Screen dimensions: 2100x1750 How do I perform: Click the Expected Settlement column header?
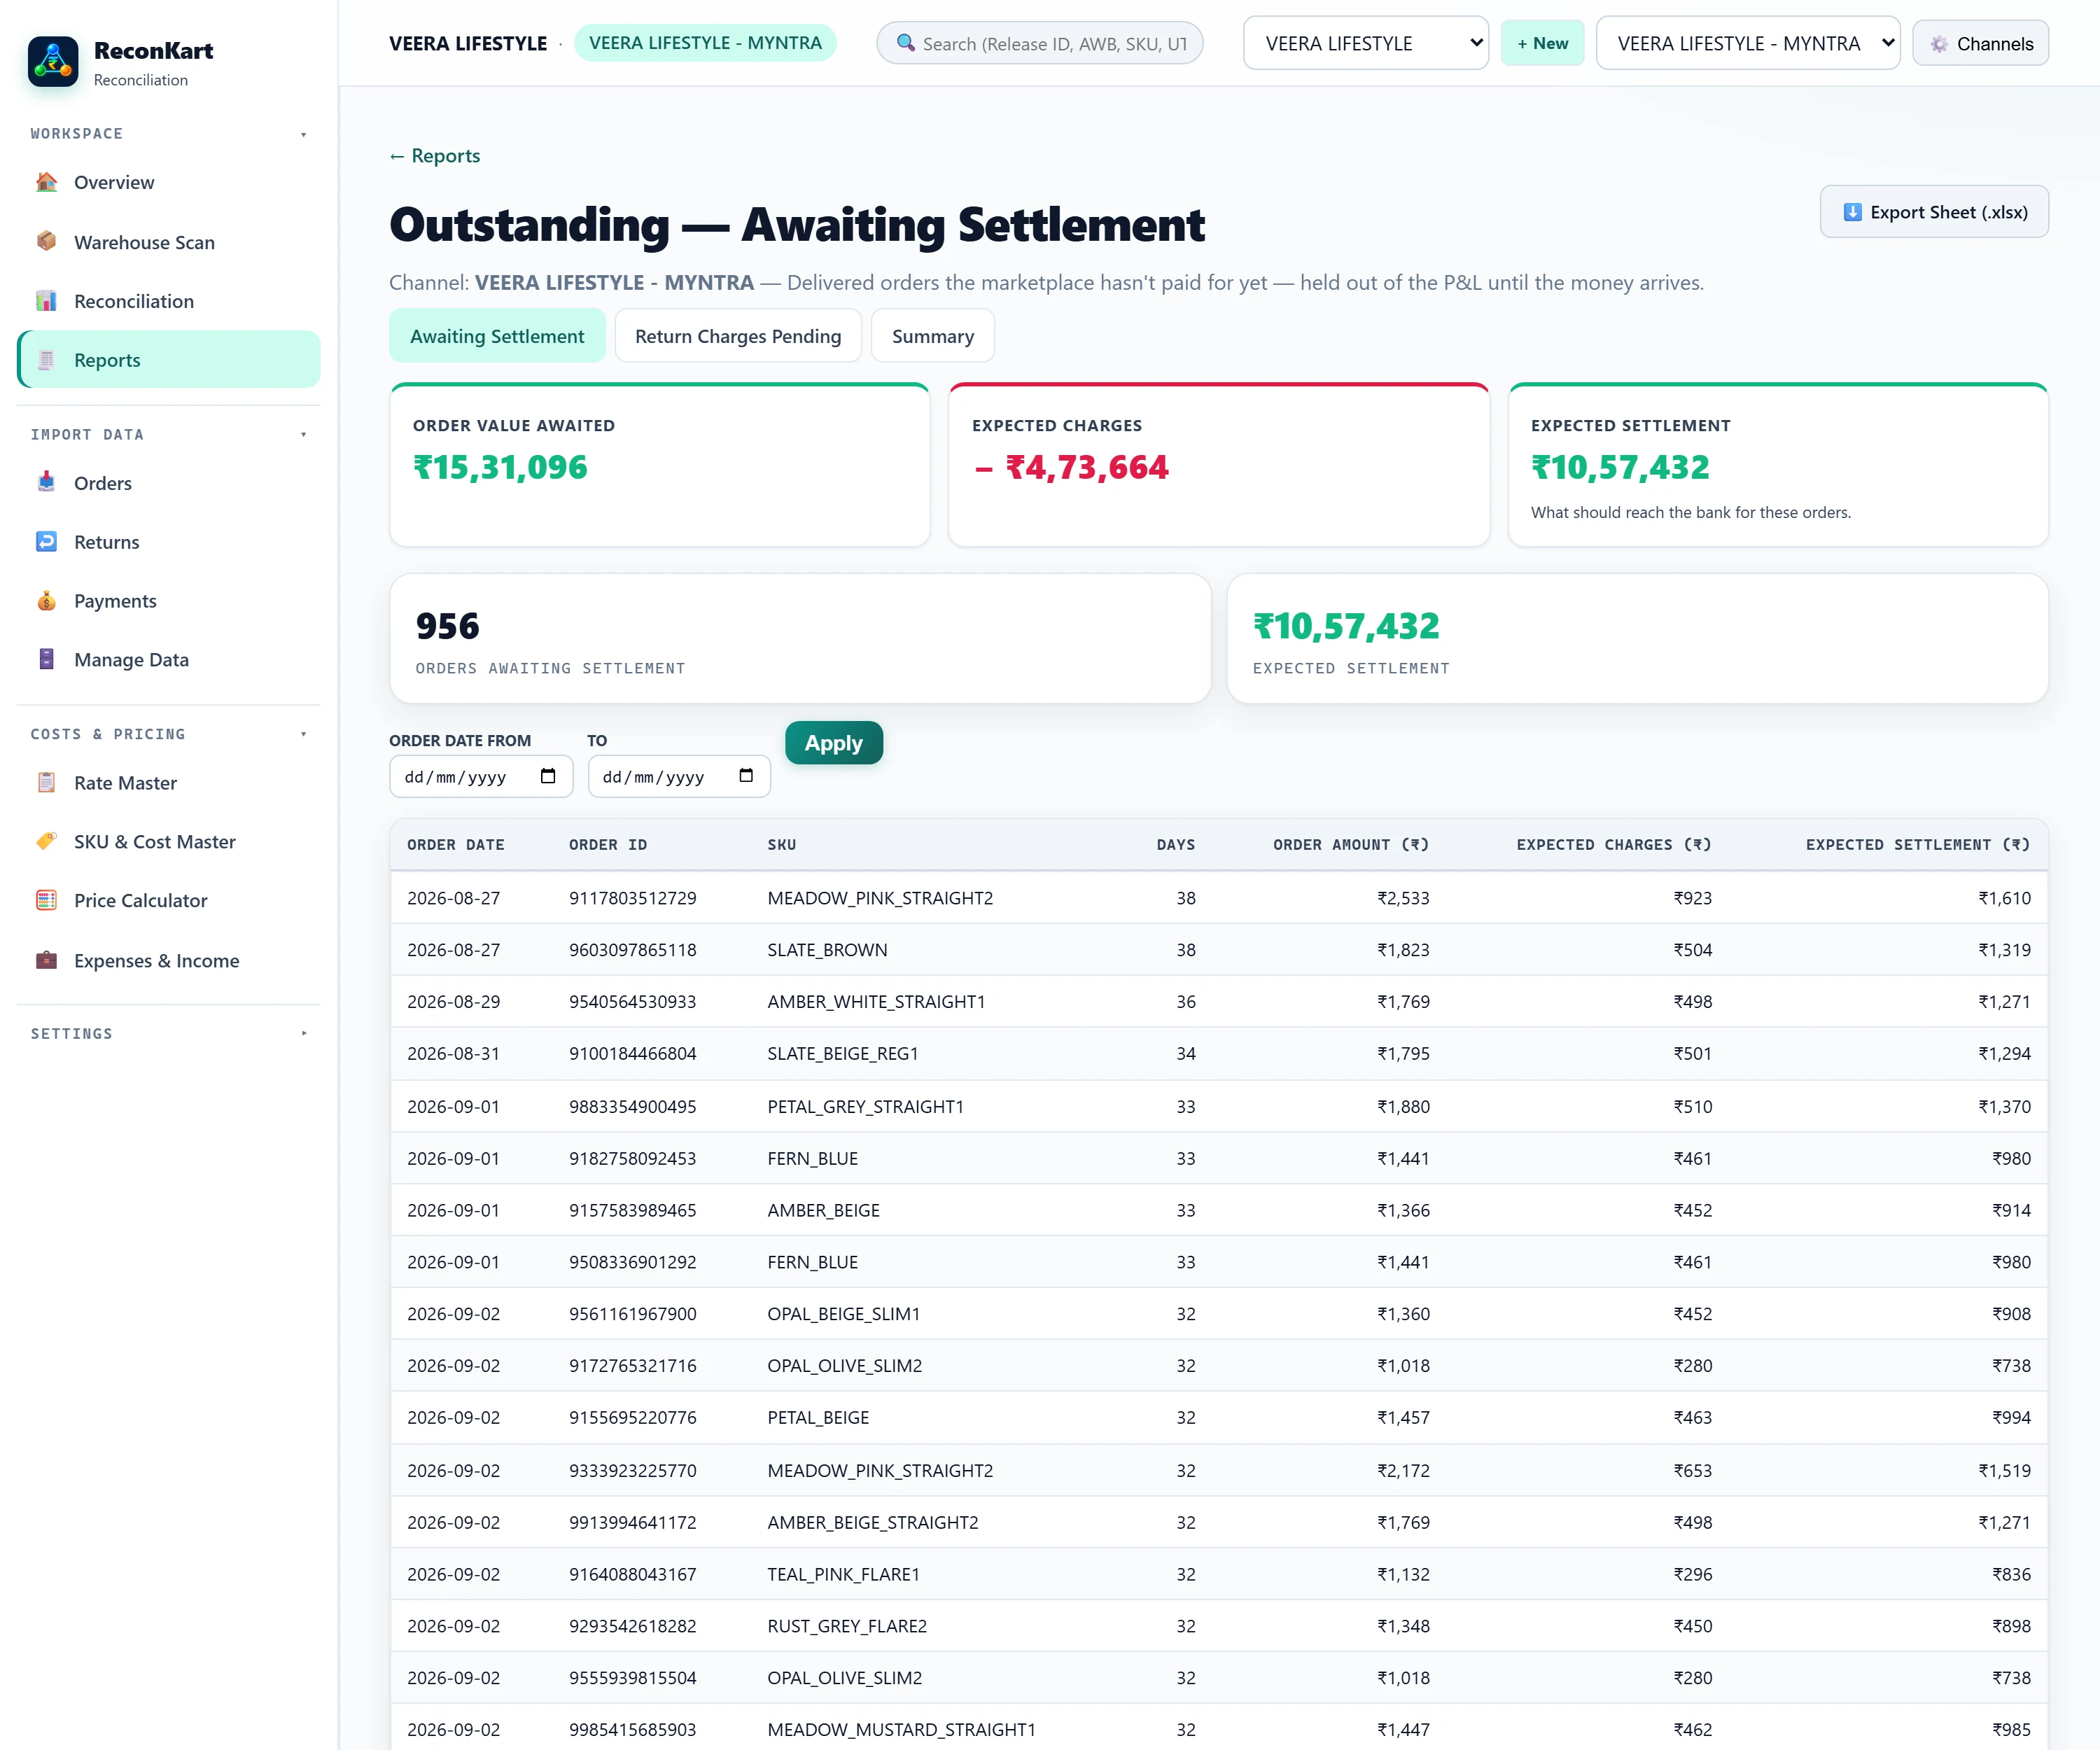click(1917, 845)
